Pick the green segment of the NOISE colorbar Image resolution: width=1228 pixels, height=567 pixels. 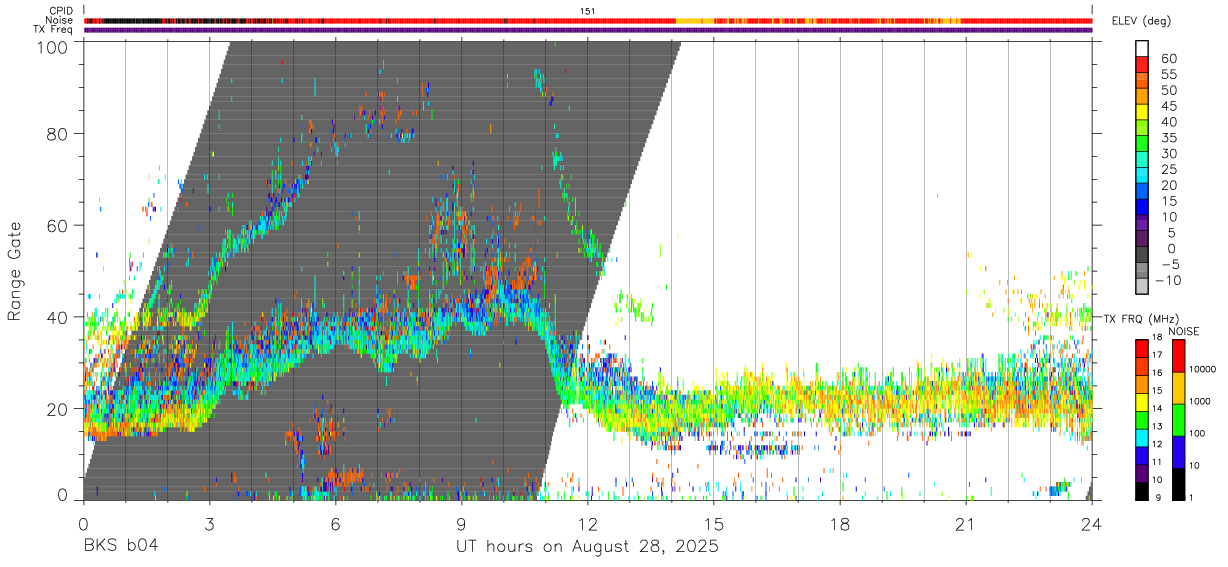click(x=1179, y=420)
